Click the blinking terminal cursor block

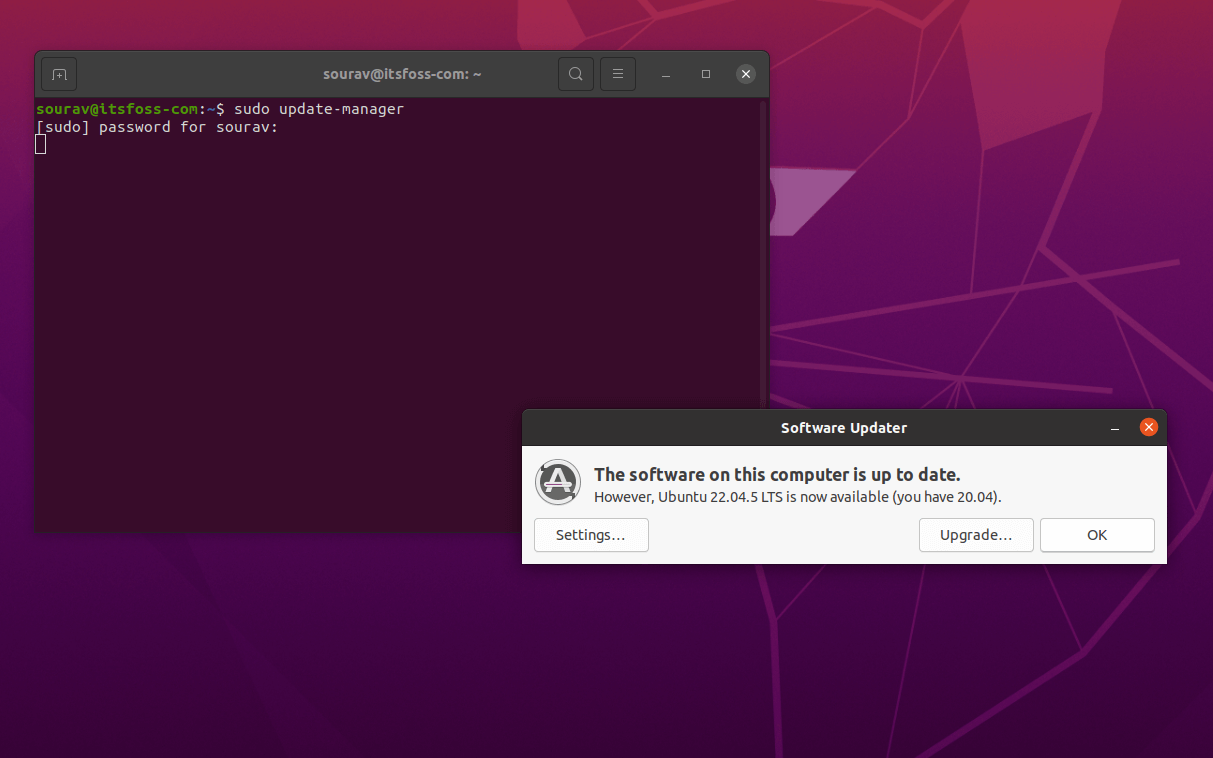(x=40, y=143)
